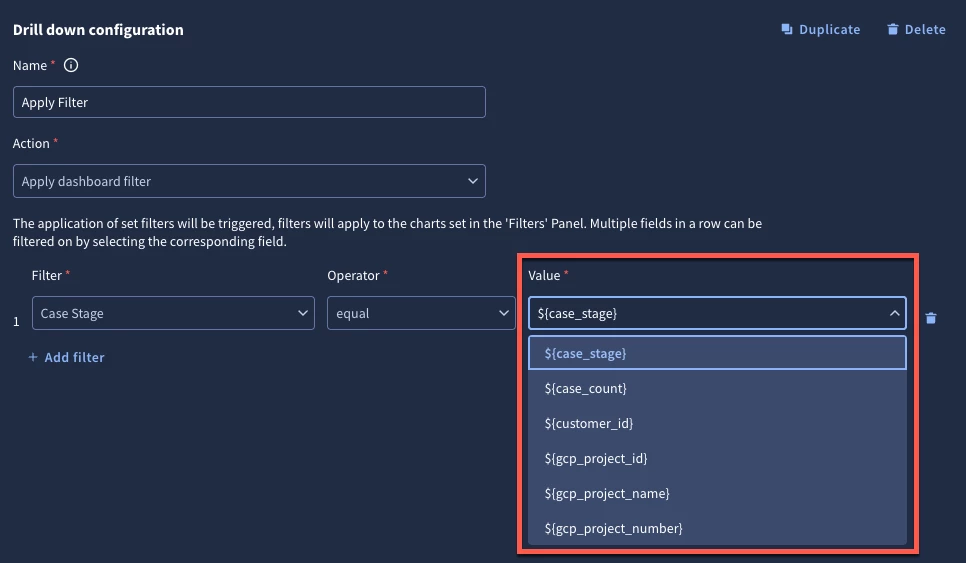Pick ${gcp_project_number} option
The width and height of the screenshot is (966, 563).
(717, 529)
